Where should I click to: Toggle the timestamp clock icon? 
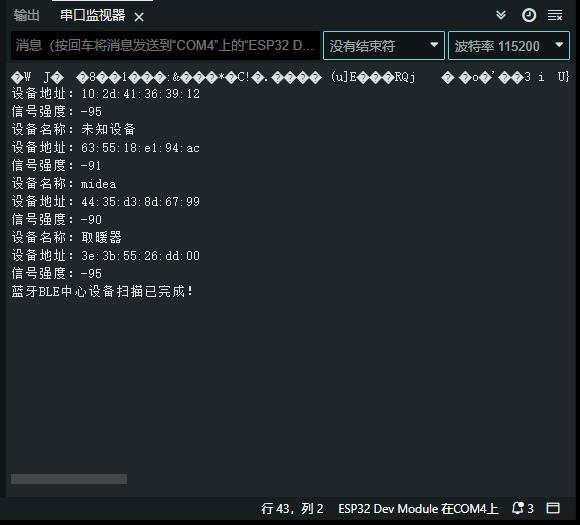point(529,16)
